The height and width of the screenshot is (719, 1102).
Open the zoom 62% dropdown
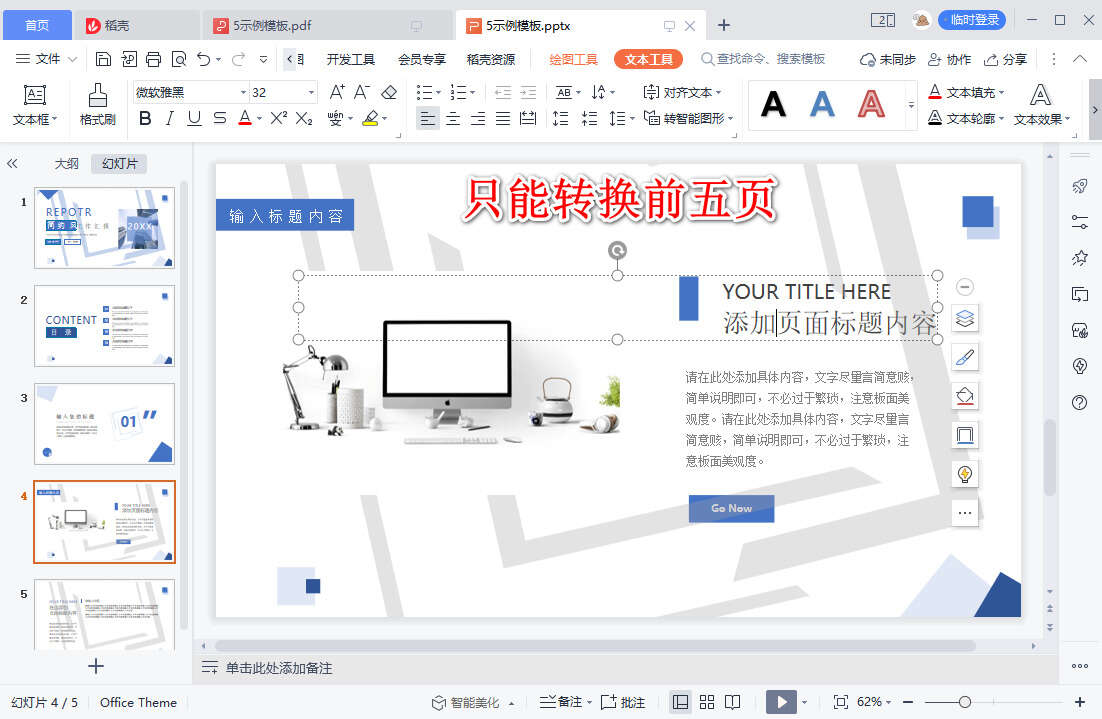coord(873,701)
